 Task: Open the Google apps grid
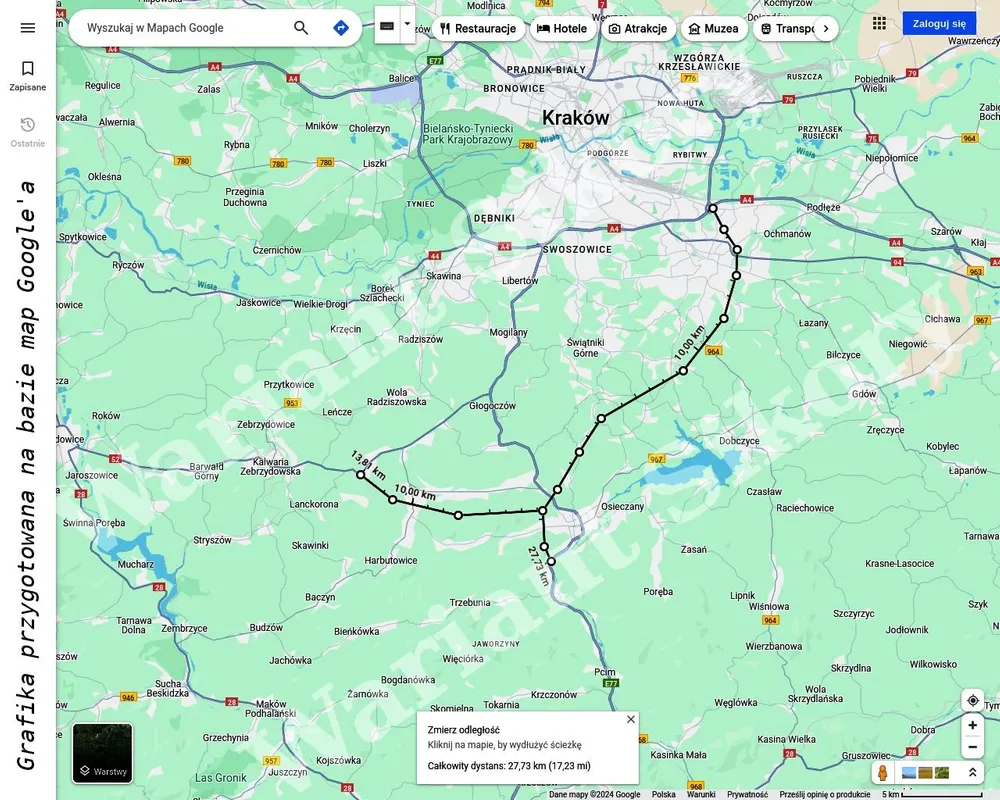point(879,24)
